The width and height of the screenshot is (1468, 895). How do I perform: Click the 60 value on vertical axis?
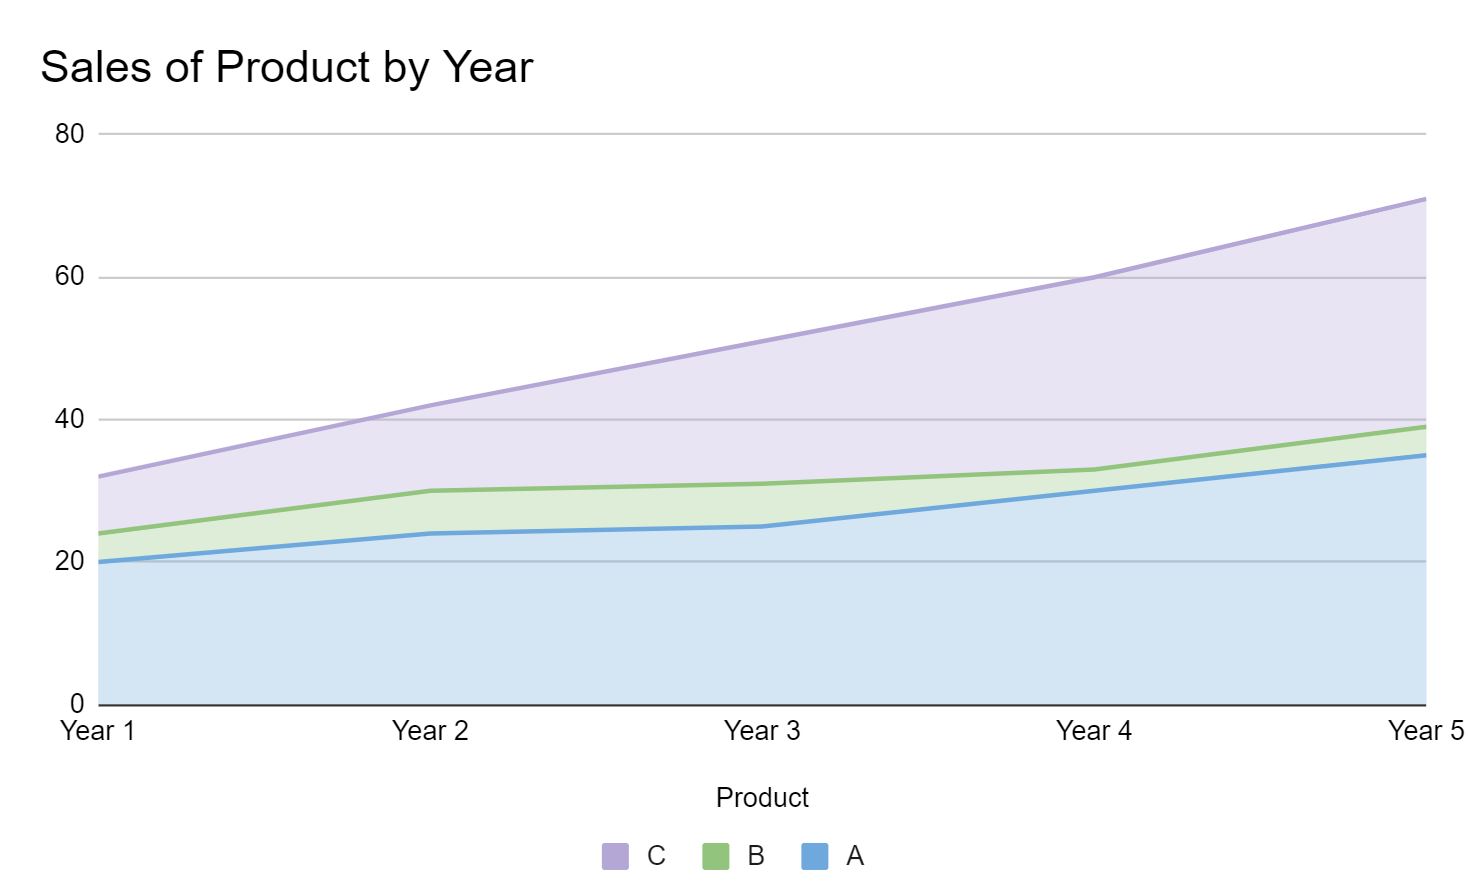tap(70, 277)
